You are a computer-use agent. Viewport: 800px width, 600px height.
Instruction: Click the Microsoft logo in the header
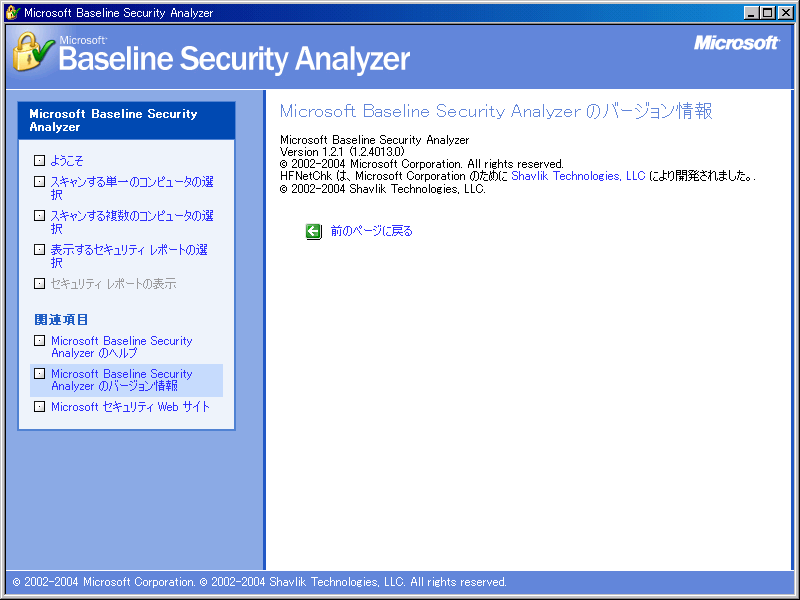(x=736, y=43)
